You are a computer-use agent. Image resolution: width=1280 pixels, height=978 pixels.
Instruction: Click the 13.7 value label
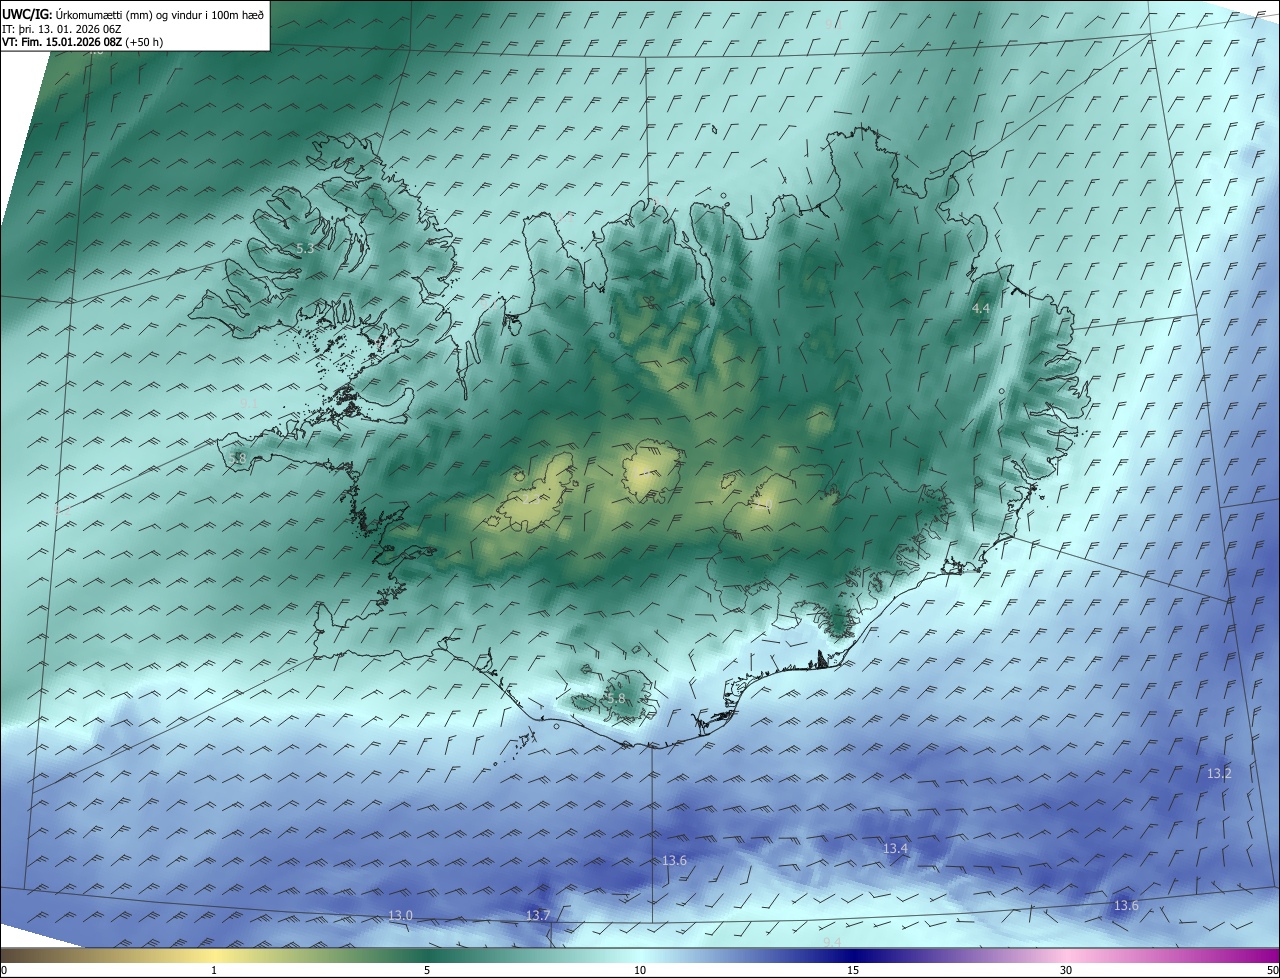[x=538, y=916]
